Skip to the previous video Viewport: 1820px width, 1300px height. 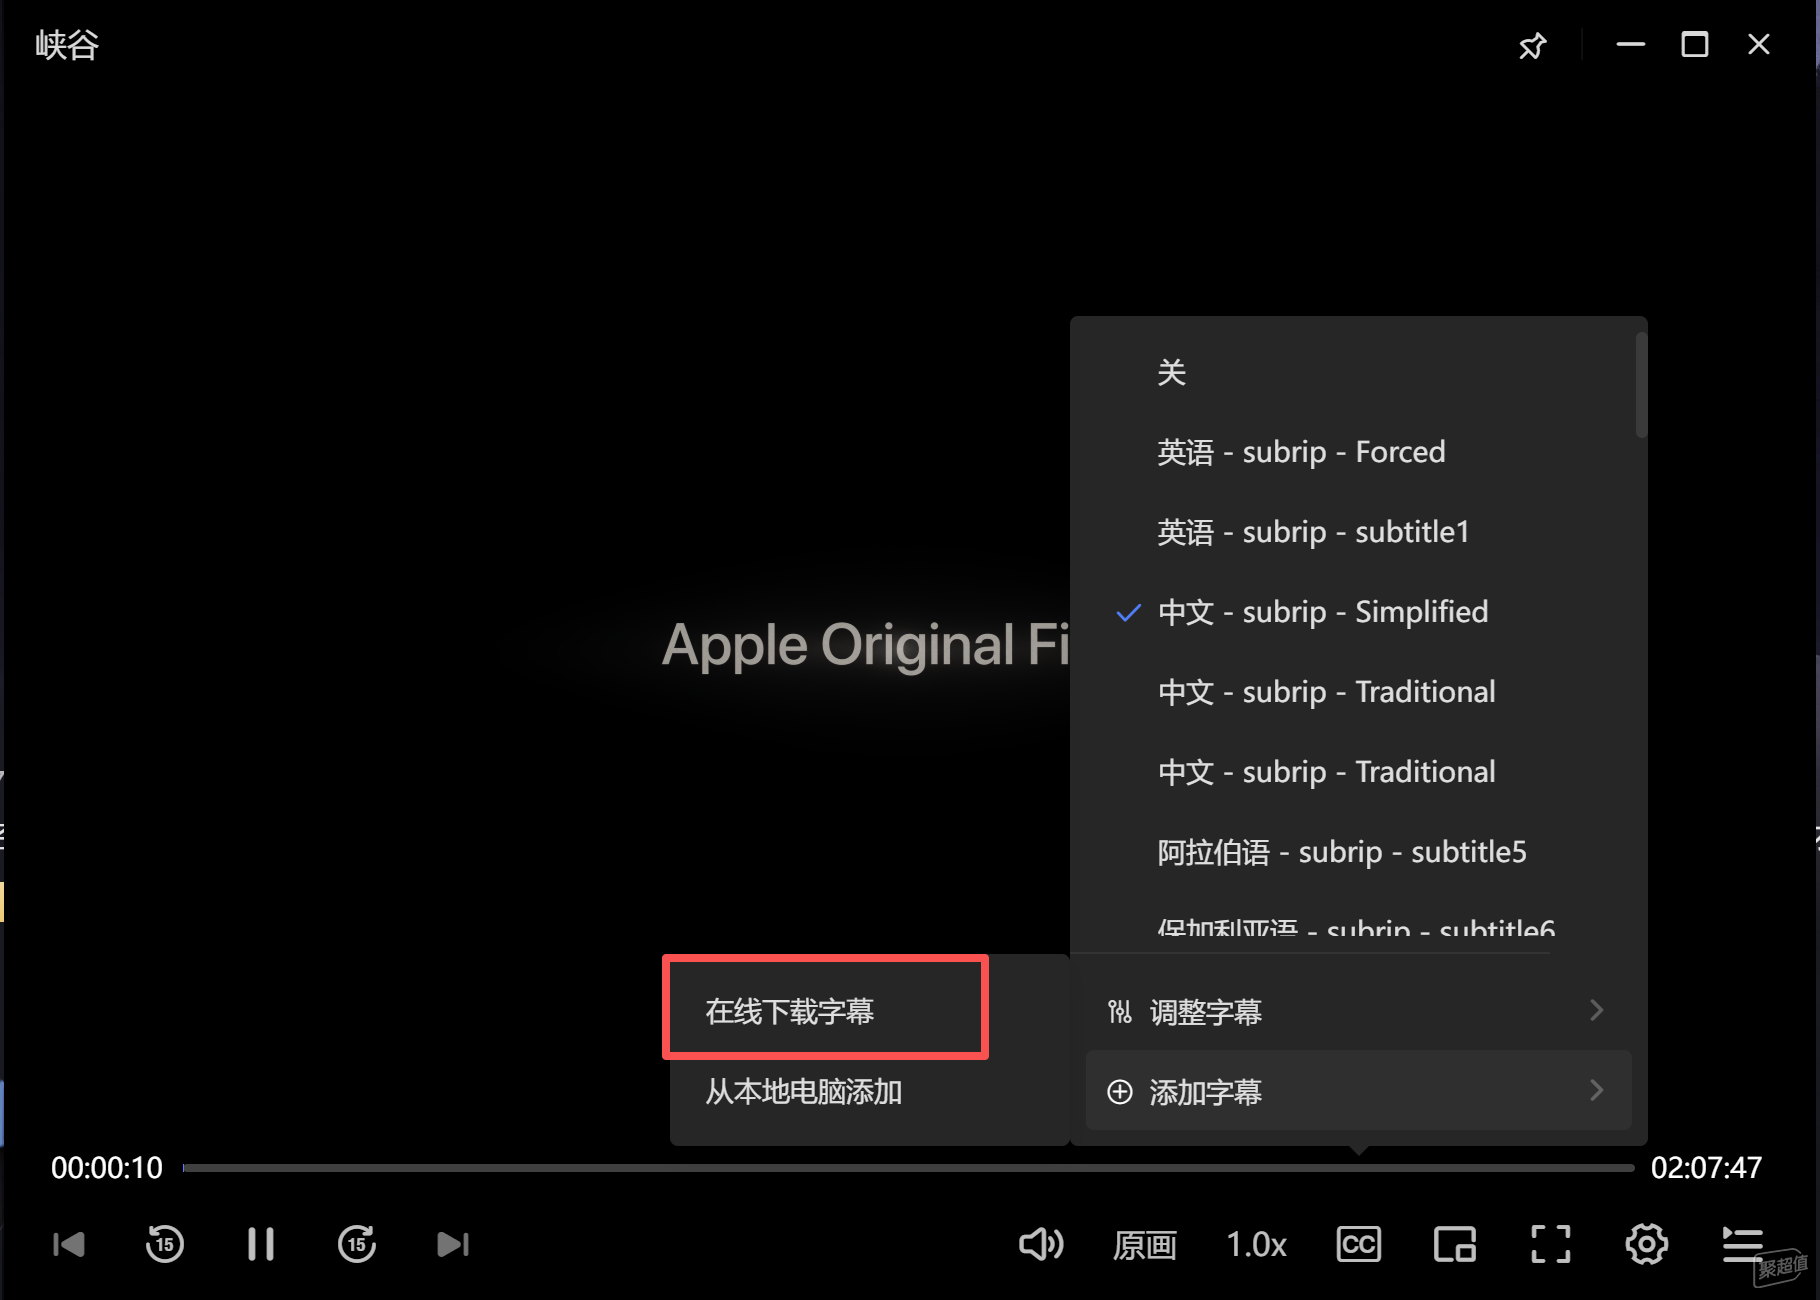[68, 1244]
